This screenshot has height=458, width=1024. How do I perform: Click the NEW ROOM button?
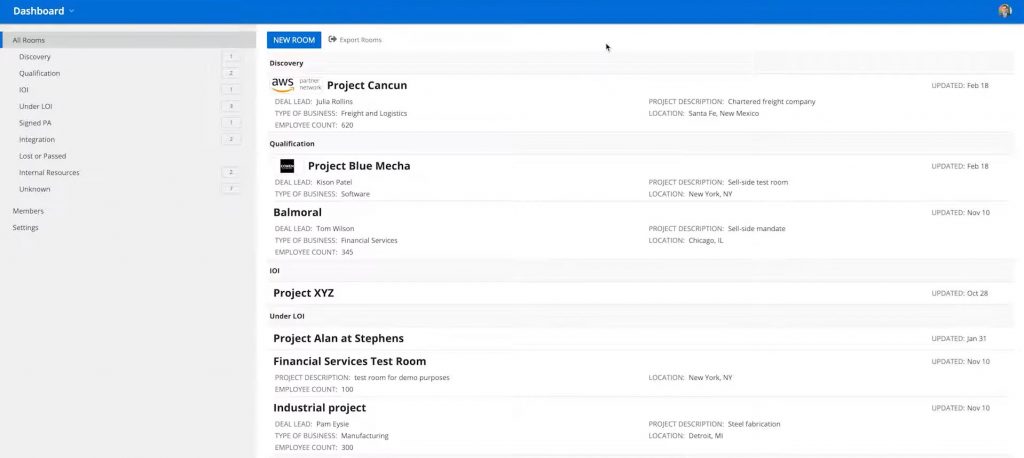tap(293, 40)
